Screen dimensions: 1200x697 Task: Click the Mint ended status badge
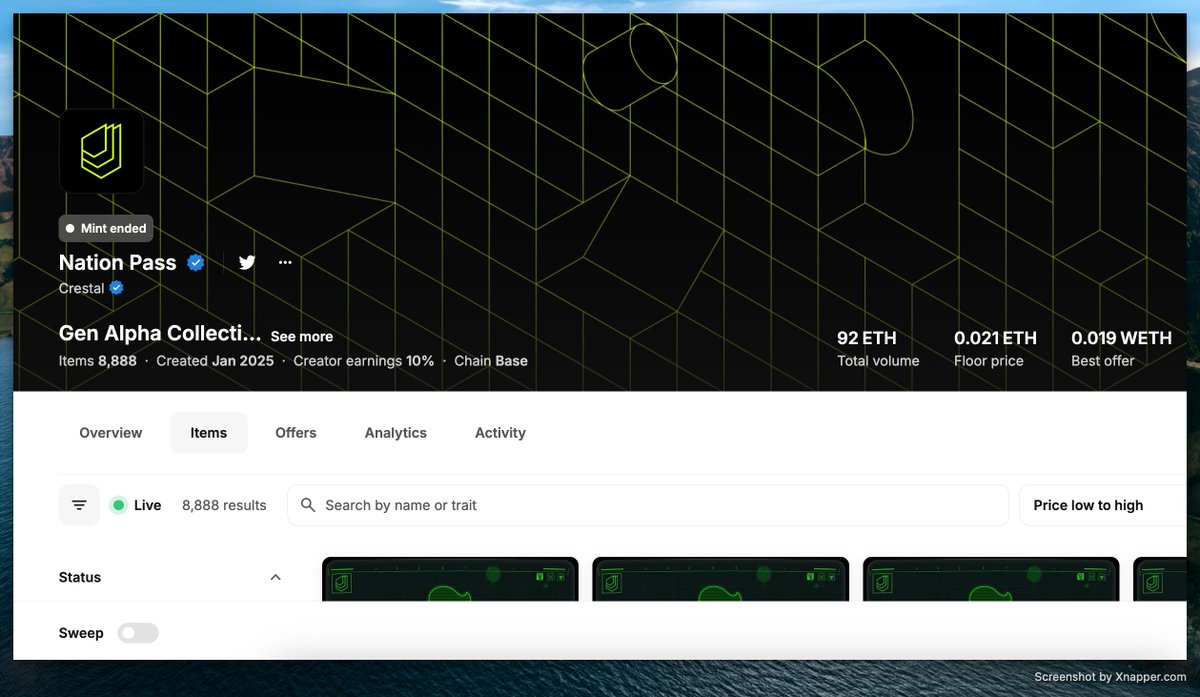(x=106, y=228)
